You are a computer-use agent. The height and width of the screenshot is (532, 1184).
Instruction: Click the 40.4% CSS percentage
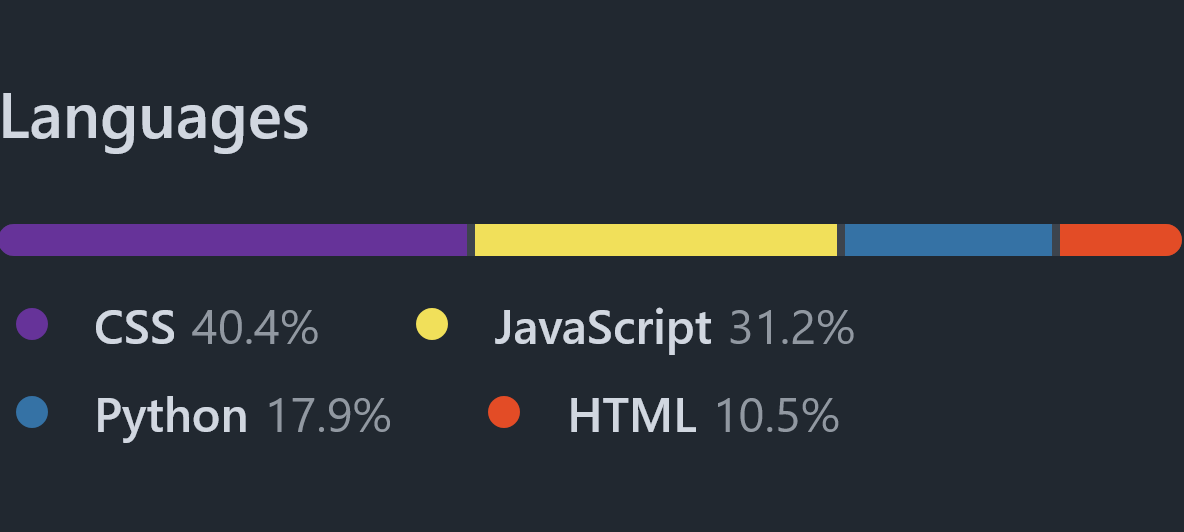pyautogui.click(x=255, y=327)
